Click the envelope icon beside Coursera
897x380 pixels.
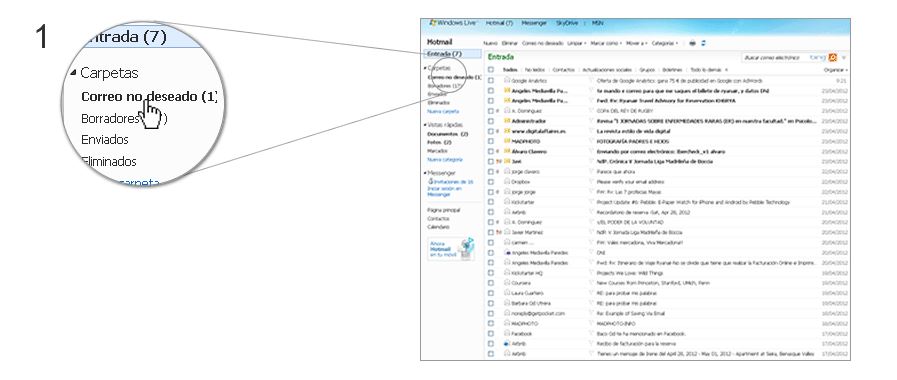(x=507, y=283)
